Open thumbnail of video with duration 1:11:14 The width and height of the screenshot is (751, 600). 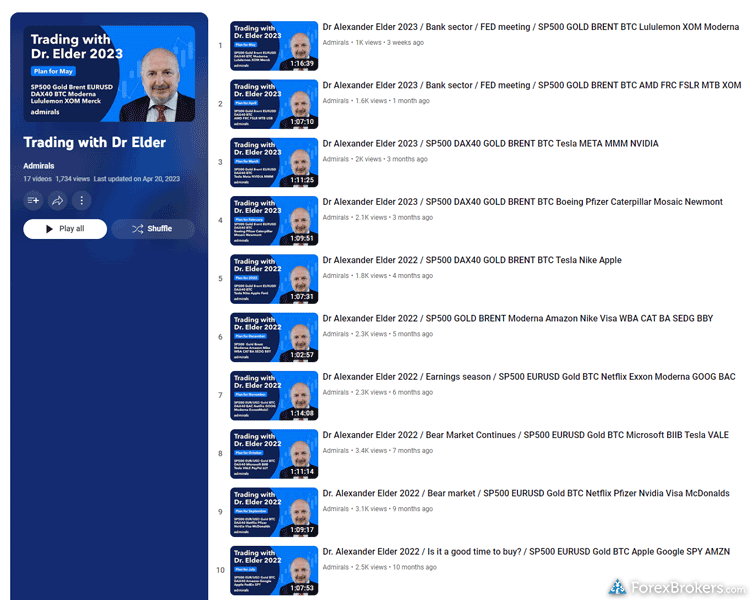click(x=274, y=454)
